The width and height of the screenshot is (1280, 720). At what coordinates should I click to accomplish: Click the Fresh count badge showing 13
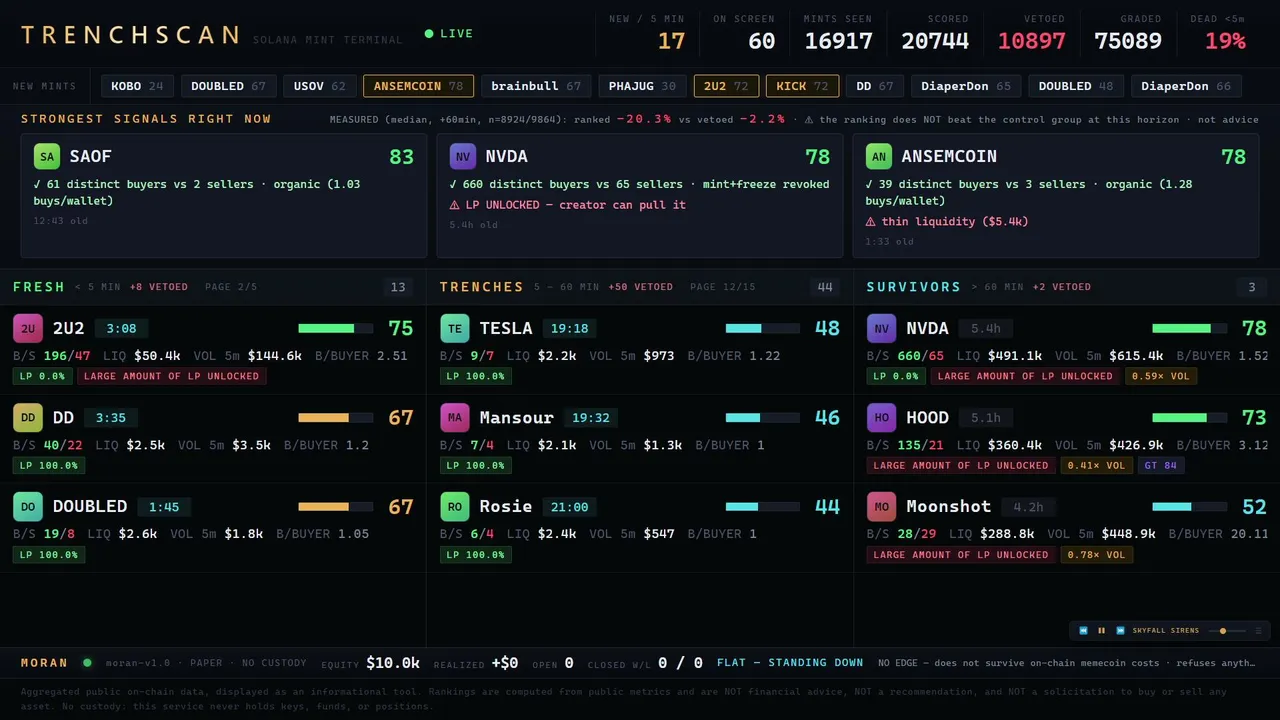398,287
